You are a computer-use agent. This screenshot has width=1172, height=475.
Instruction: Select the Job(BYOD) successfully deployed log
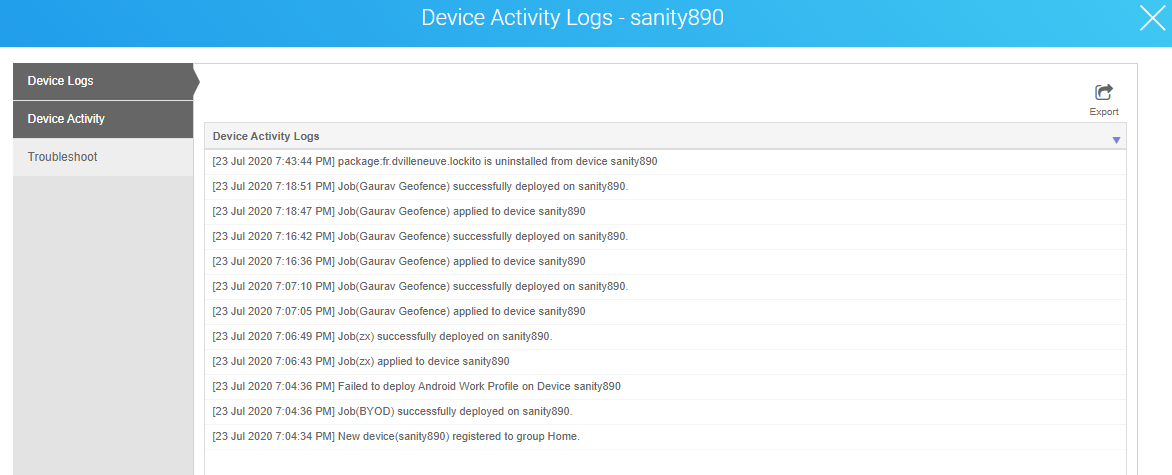665,411
